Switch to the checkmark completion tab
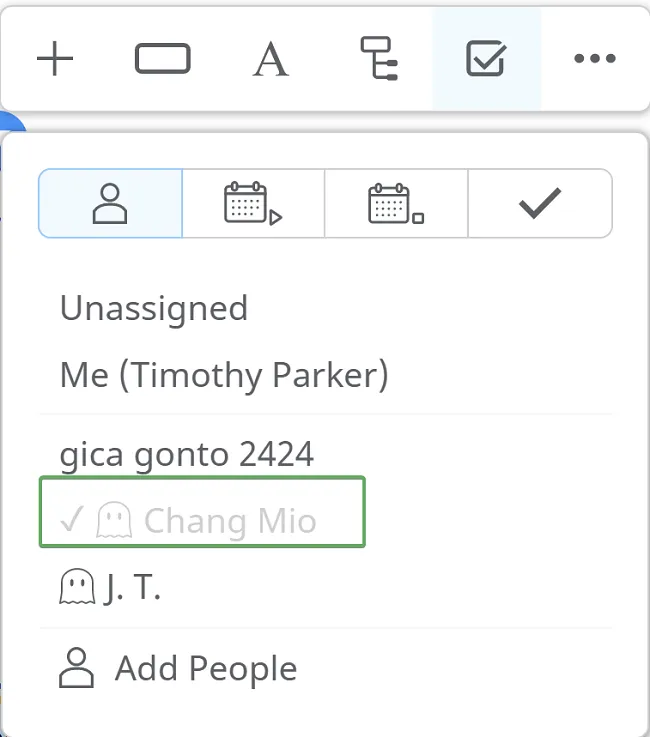 (539, 204)
